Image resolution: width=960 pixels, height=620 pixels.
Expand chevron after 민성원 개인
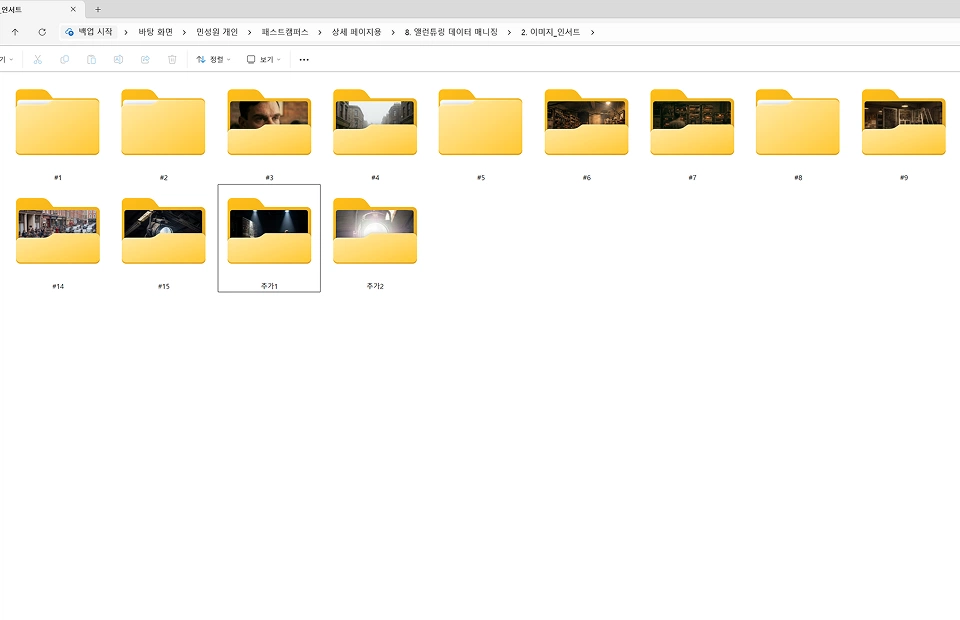click(249, 32)
